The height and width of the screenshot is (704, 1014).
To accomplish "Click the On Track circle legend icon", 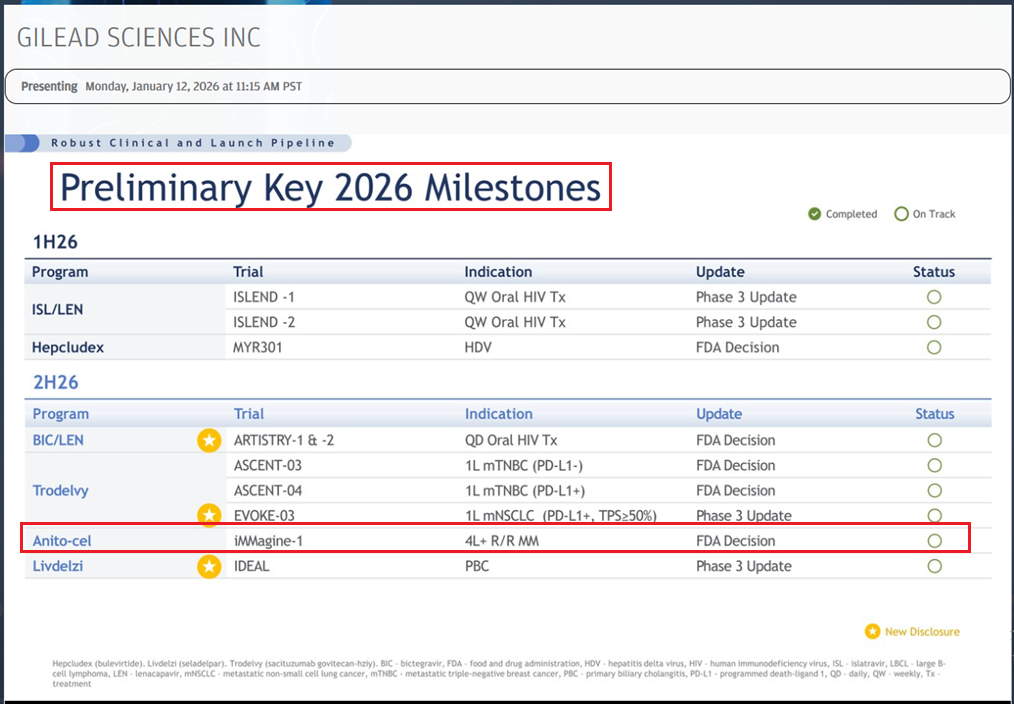I will coord(901,214).
